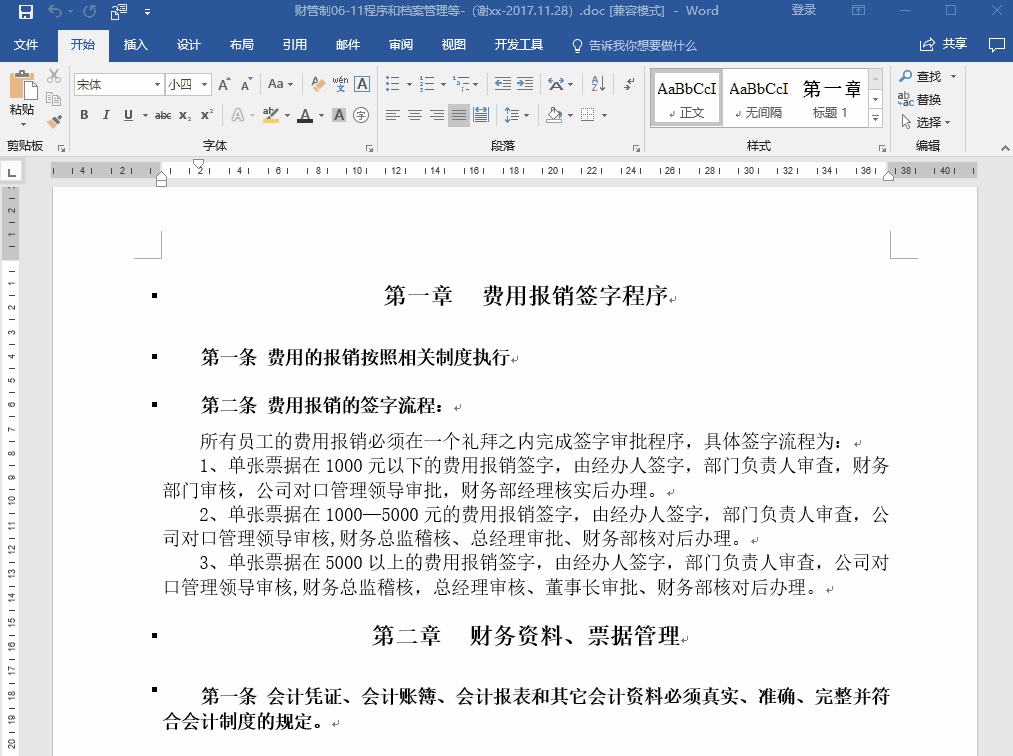Switch to the 插入 ribbon tab
The image size is (1013, 756).
click(136, 45)
